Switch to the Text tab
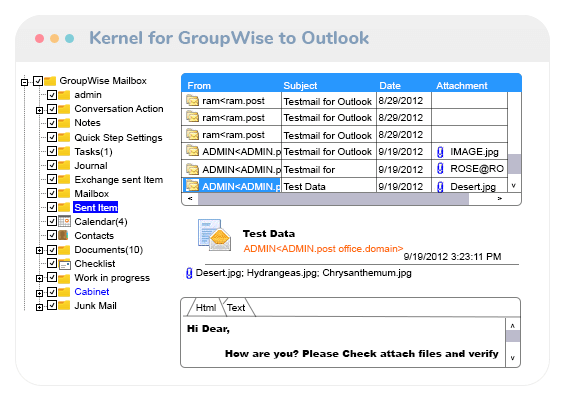The height and width of the screenshot is (401, 565). click(236, 308)
